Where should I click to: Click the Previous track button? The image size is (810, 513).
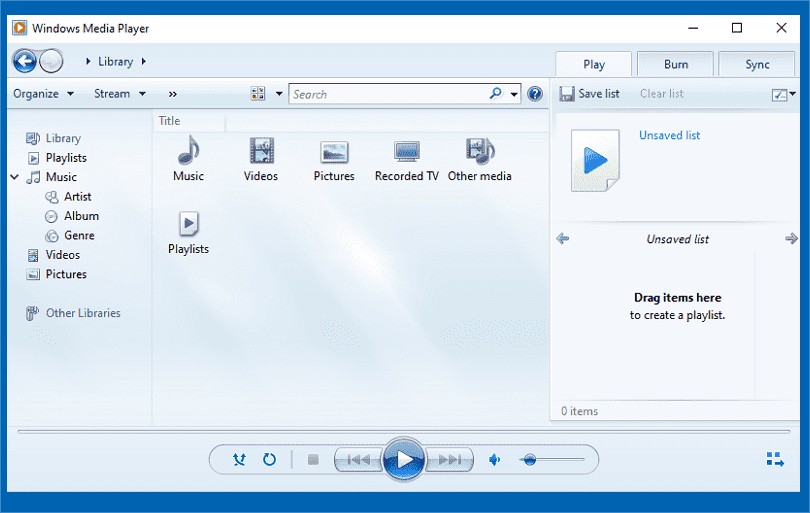(359, 459)
